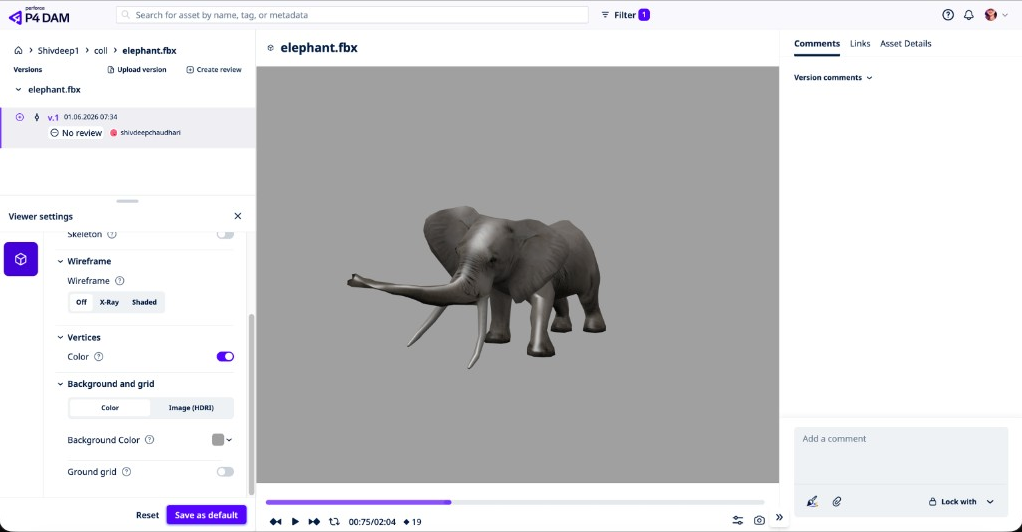Open the Filter button
This screenshot has height=532, width=1022.
[x=625, y=15]
